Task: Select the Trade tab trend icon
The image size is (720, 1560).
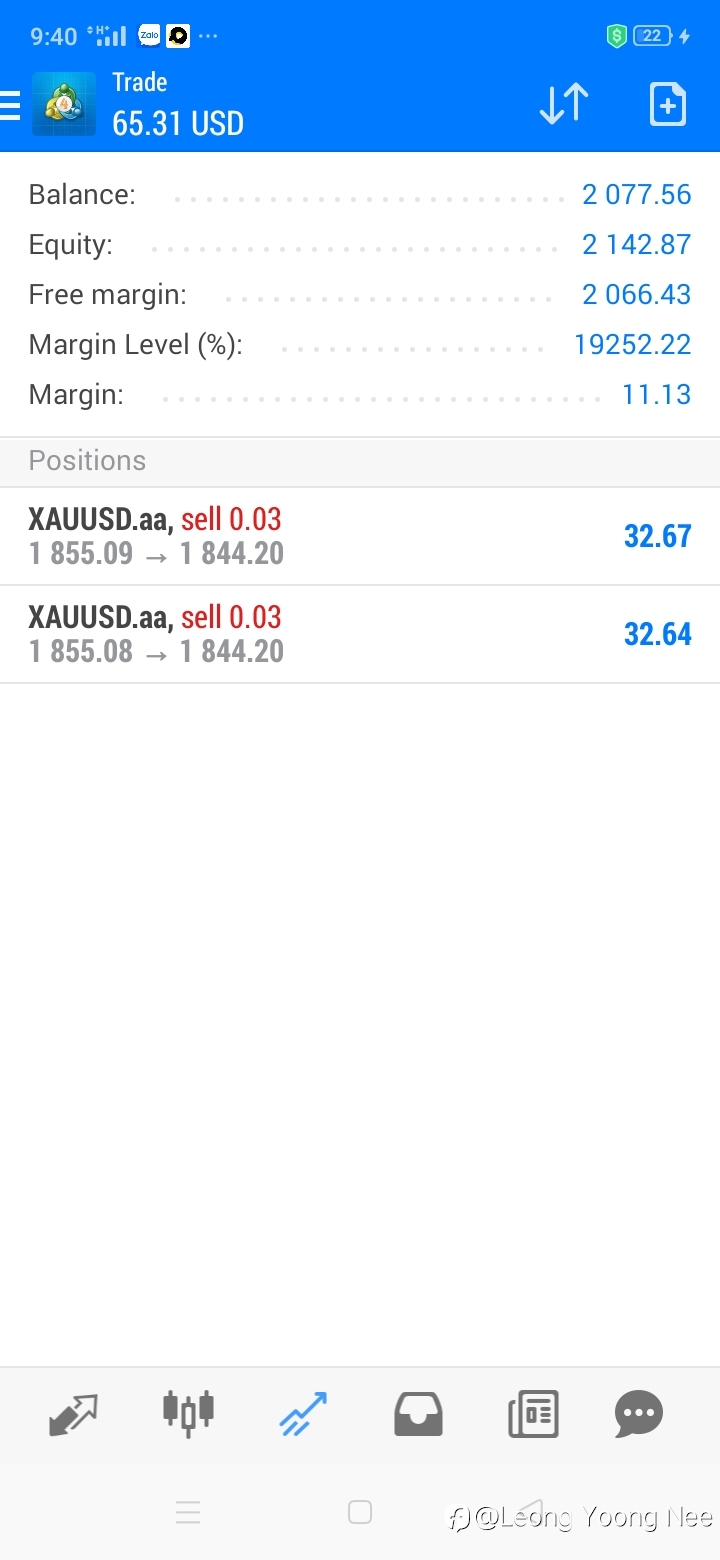Action: tap(303, 1414)
